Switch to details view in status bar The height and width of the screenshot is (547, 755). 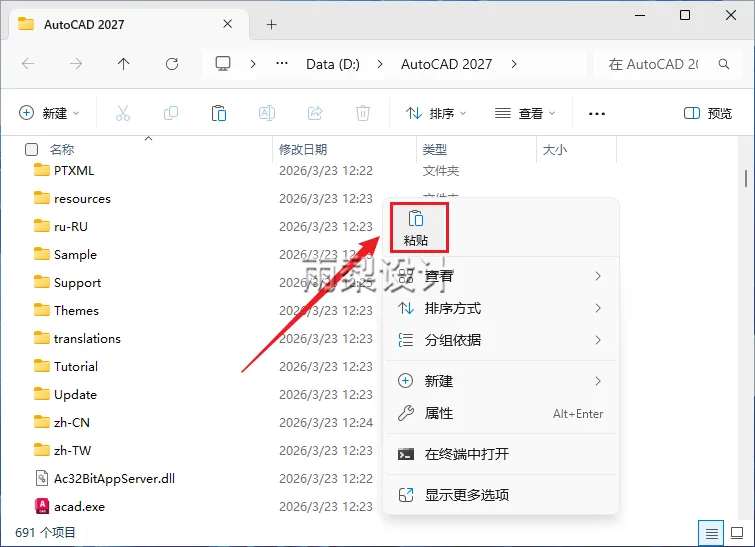(711, 533)
